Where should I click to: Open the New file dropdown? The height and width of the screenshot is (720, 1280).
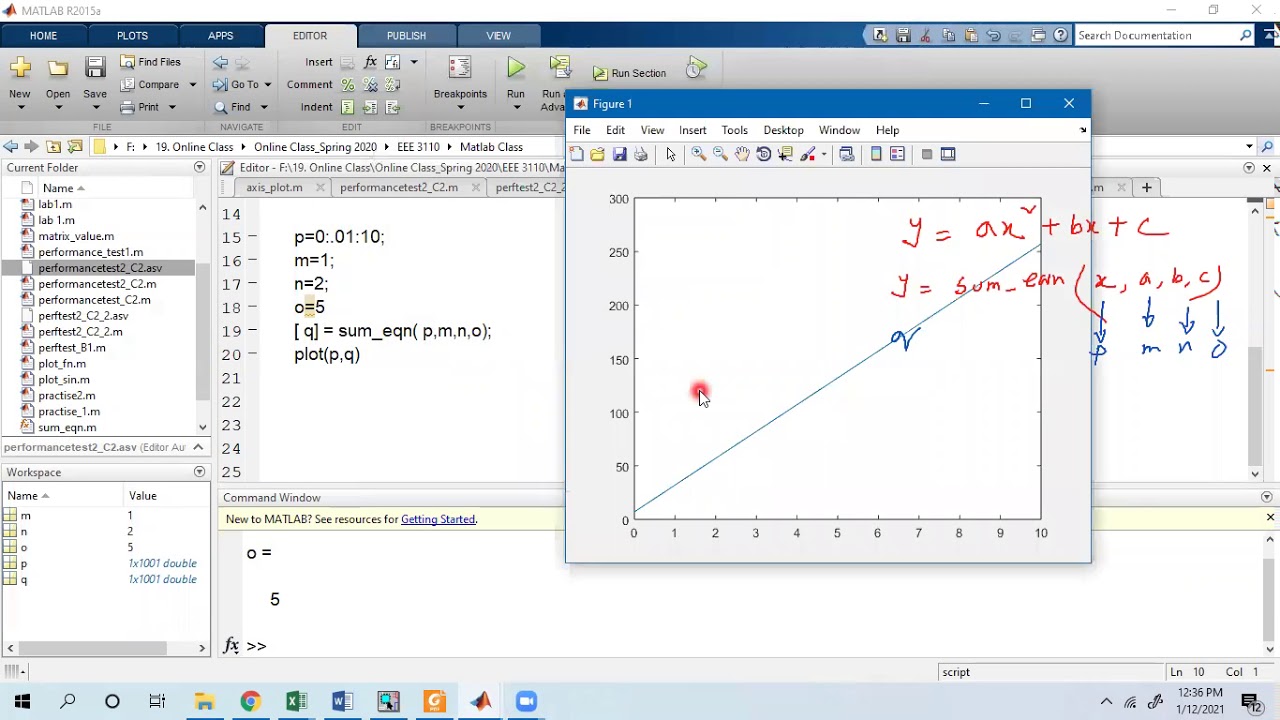20,107
